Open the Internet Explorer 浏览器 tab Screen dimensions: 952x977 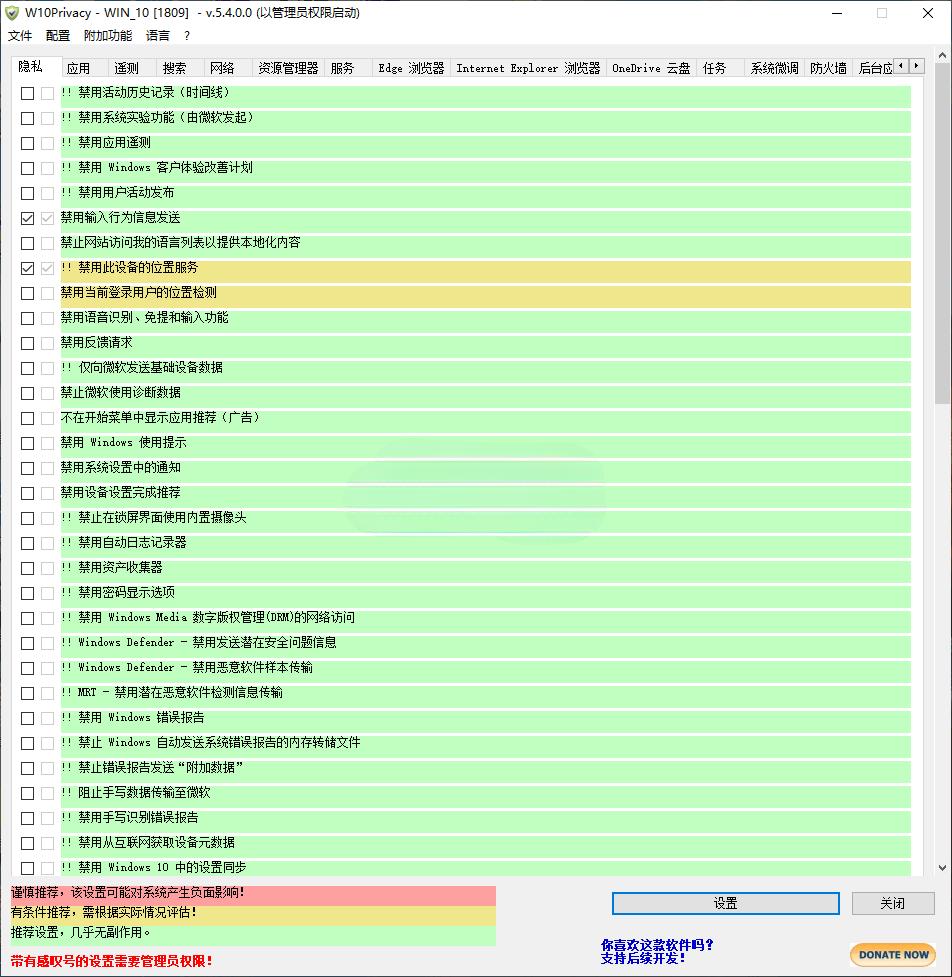(x=528, y=68)
